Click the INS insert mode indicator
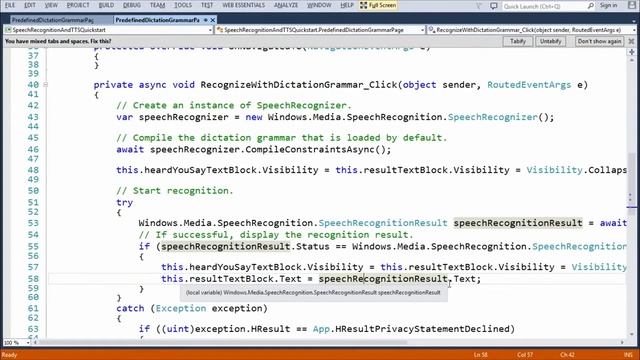Image resolution: width=640 pixels, height=360 pixels. point(628,355)
